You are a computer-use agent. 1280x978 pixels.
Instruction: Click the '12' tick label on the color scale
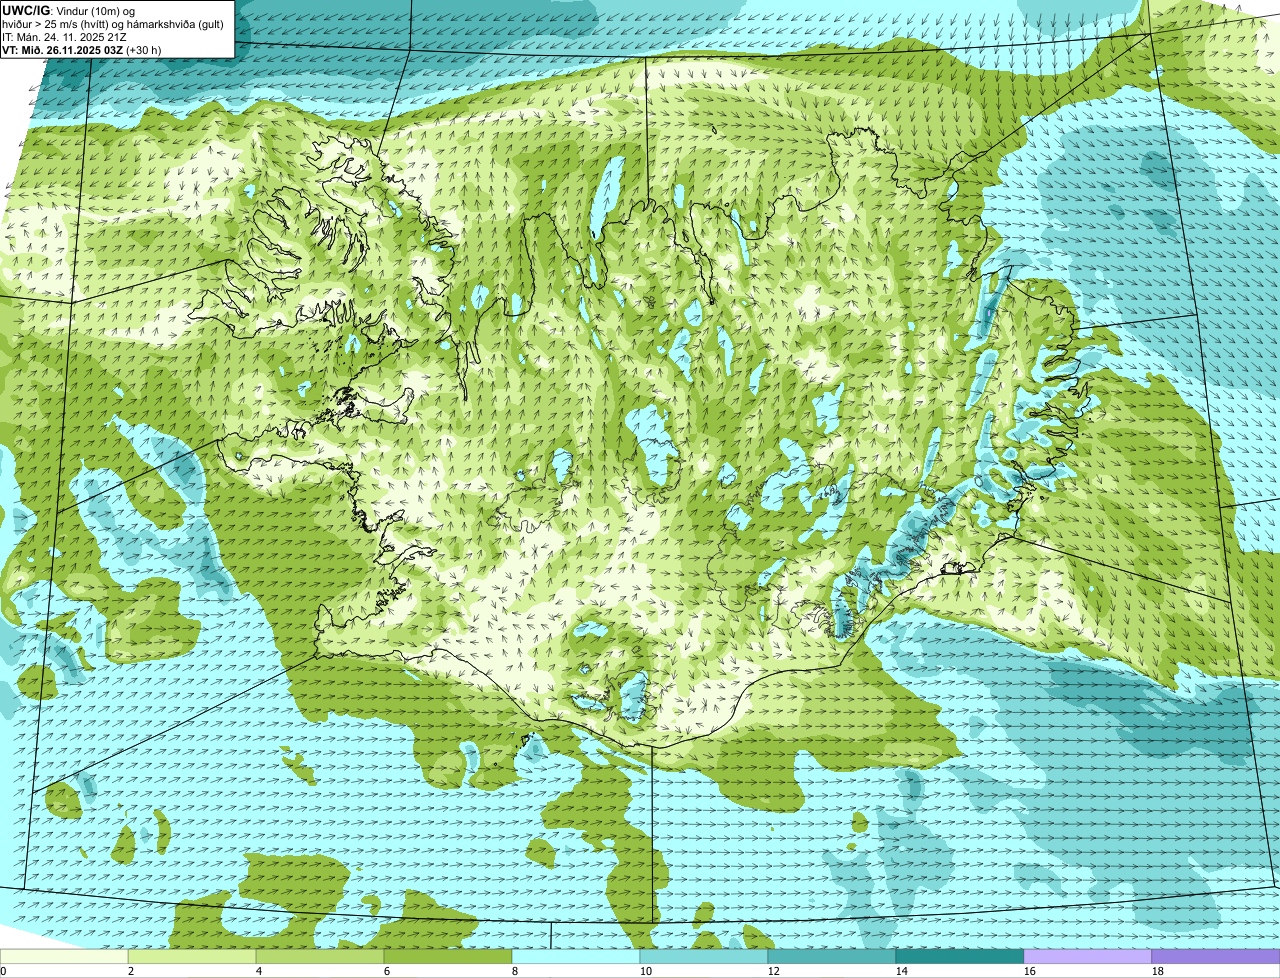pos(774,971)
